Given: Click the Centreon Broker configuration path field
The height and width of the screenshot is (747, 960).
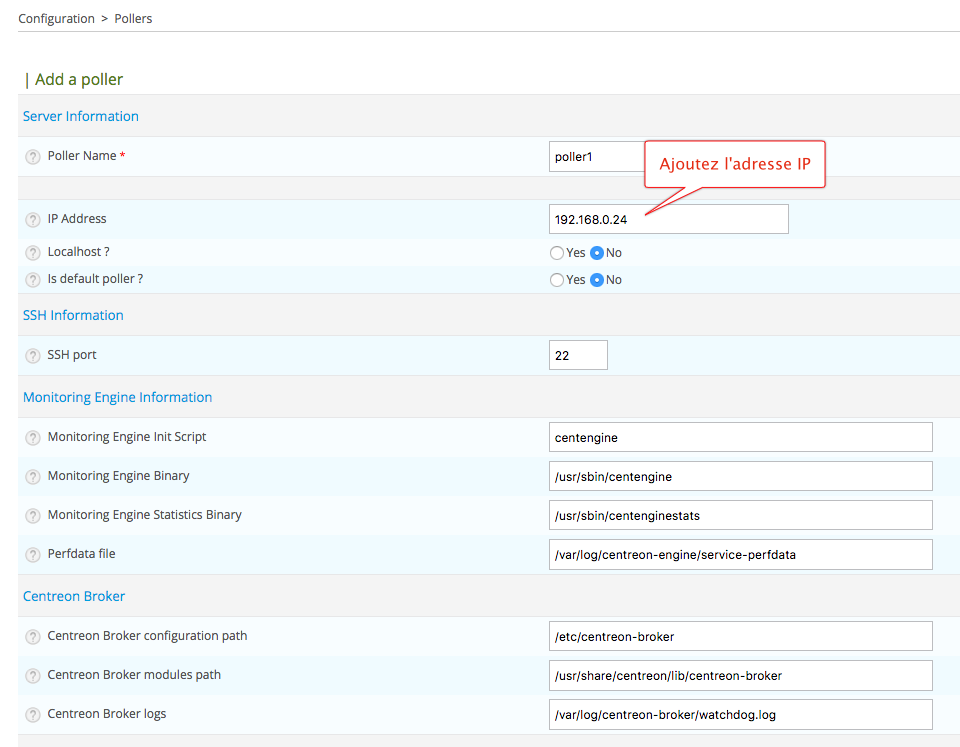Looking at the screenshot, I should point(740,636).
